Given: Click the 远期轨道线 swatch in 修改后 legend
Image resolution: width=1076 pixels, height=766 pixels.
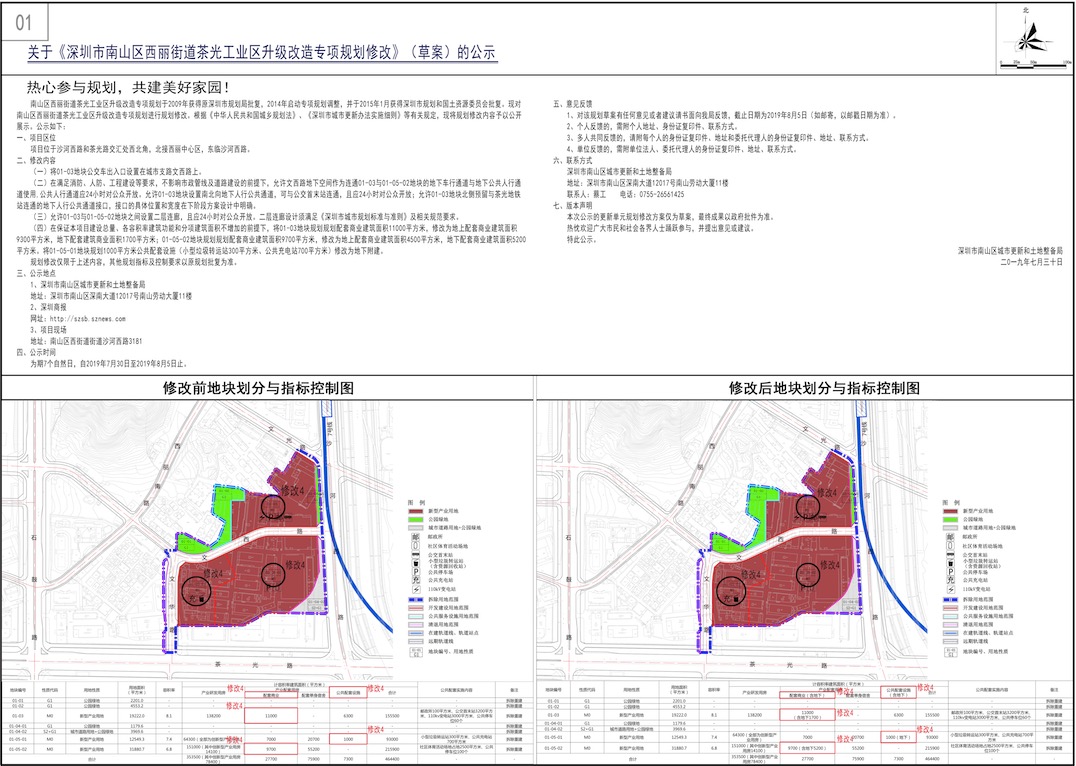Looking at the screenshot, I should [x=950, y=641].
